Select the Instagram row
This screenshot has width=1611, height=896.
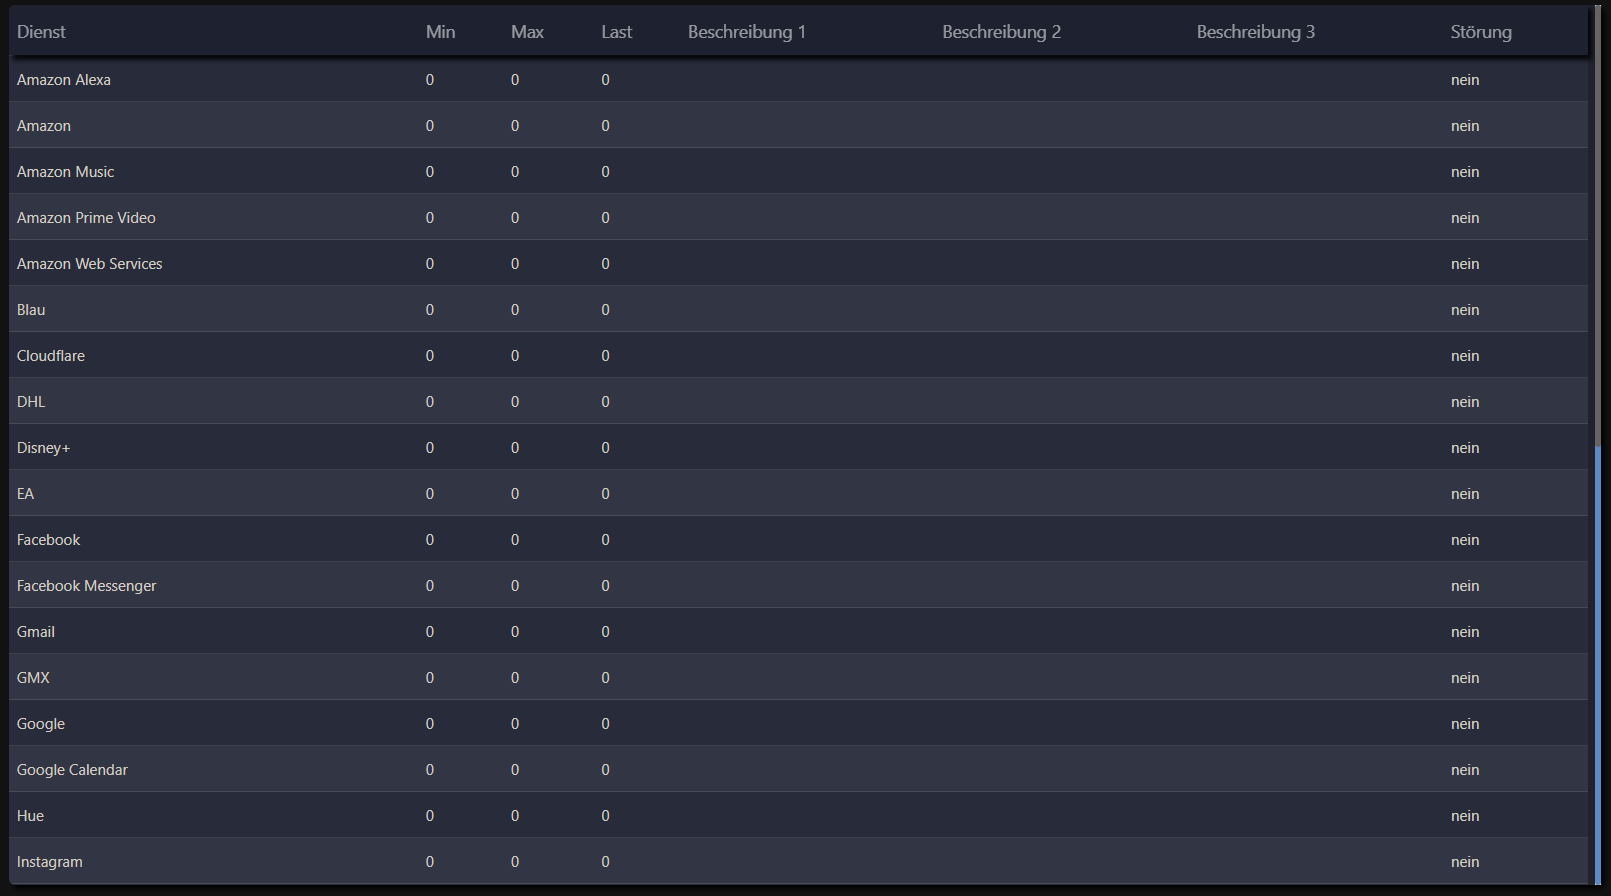click(x=50, y=862)
